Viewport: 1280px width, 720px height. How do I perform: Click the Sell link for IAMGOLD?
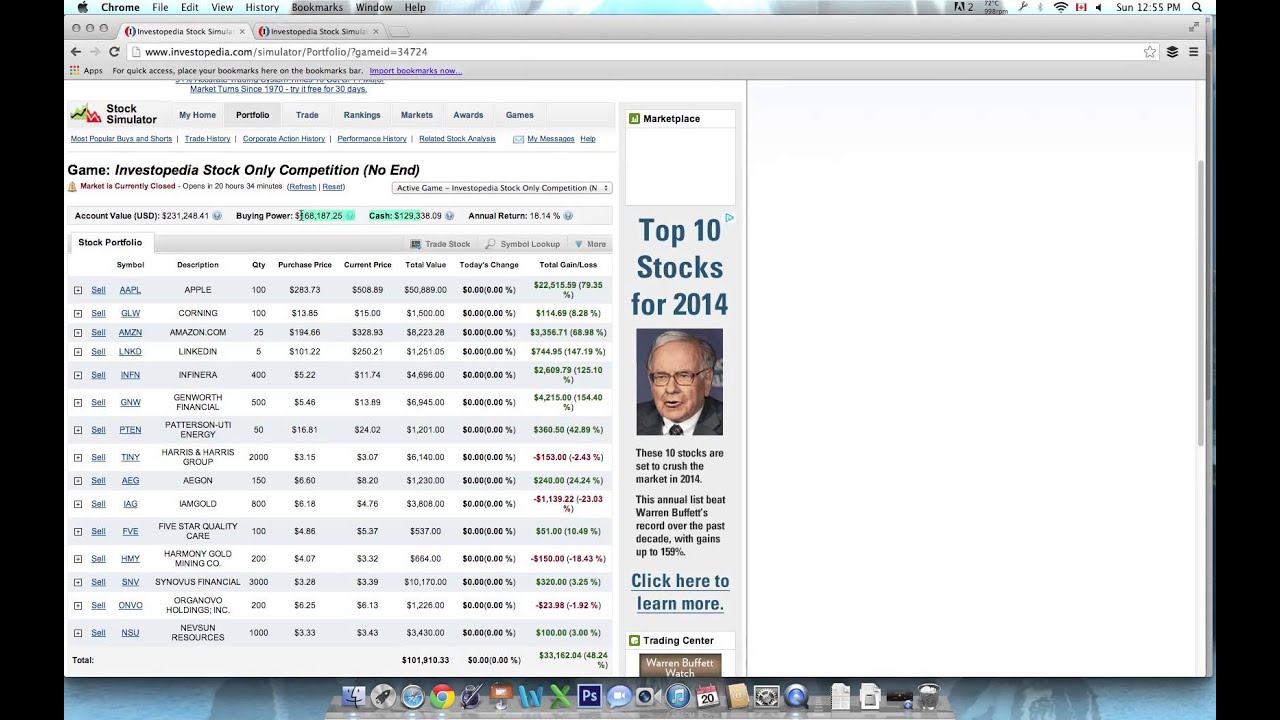click(x=98, y=504)
